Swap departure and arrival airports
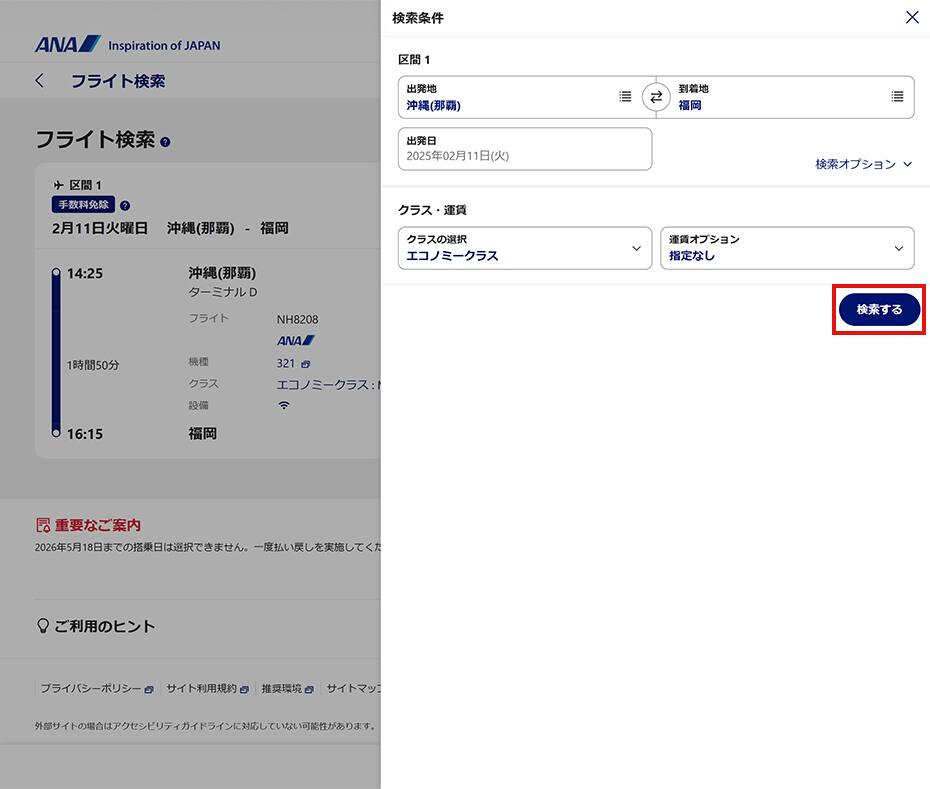930x789 pixels. [656, 97]
